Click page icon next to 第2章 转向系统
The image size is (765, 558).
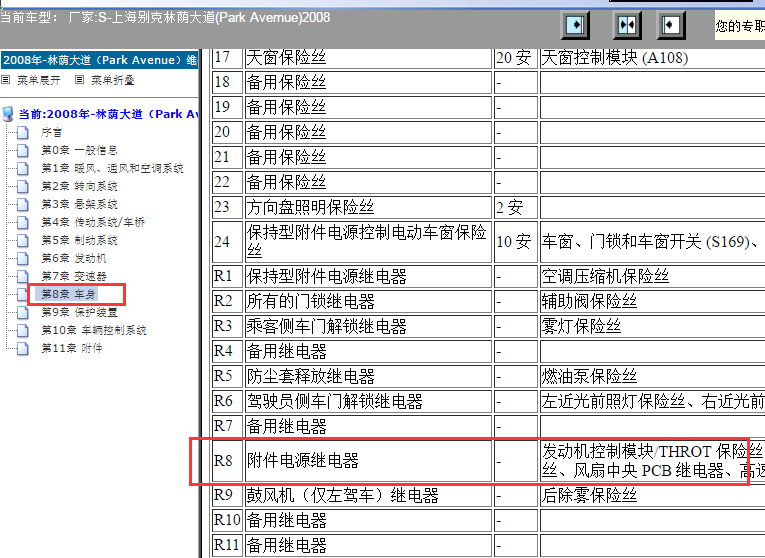(22, 186)
